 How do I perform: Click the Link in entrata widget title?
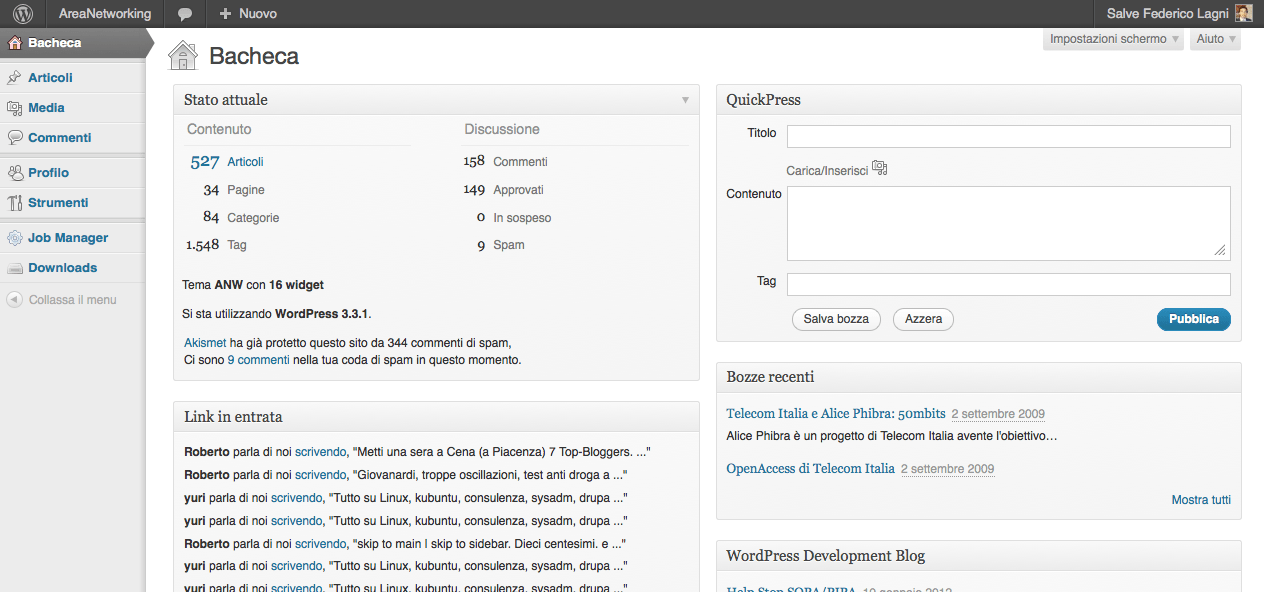[233, 417]
